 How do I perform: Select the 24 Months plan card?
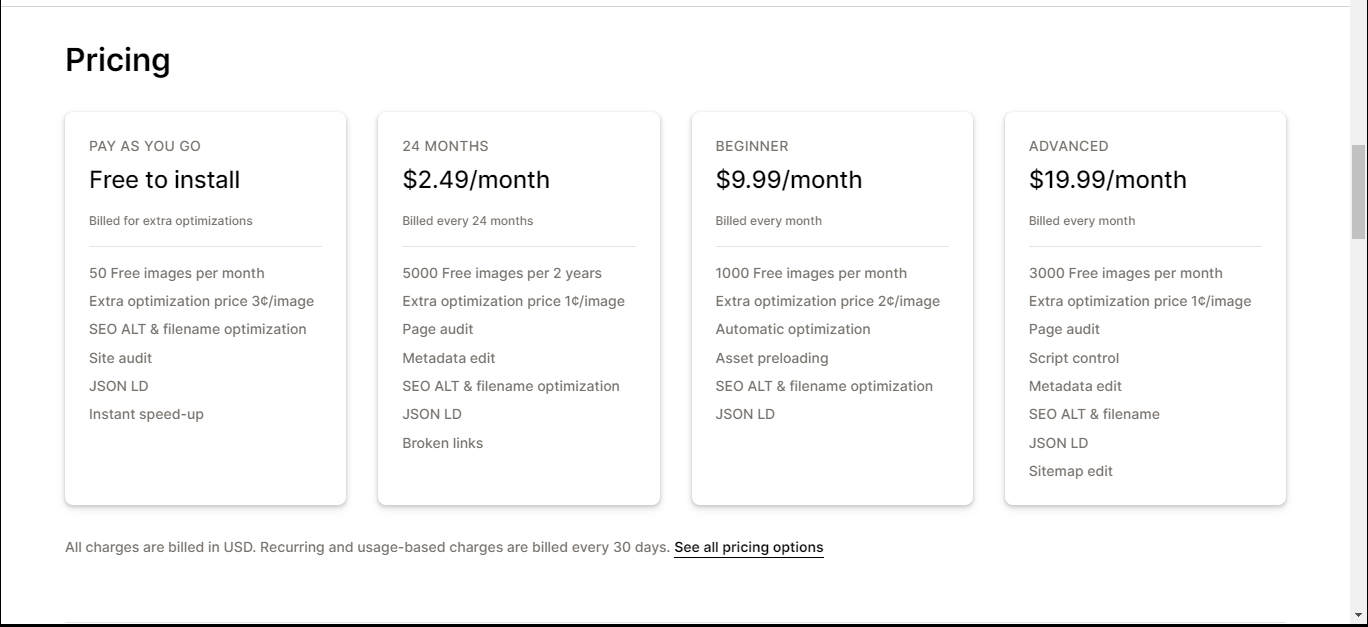click(x=519, y=308)
